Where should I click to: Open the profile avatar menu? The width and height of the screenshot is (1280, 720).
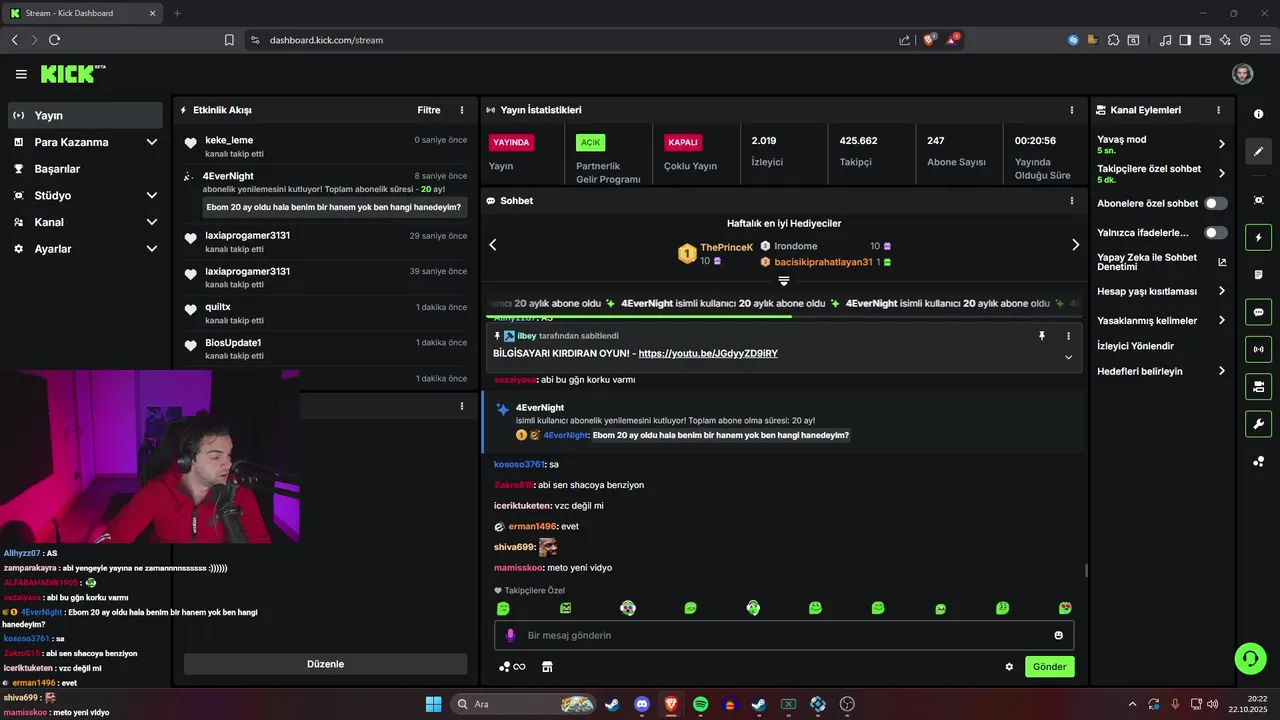pos(1242,74)
